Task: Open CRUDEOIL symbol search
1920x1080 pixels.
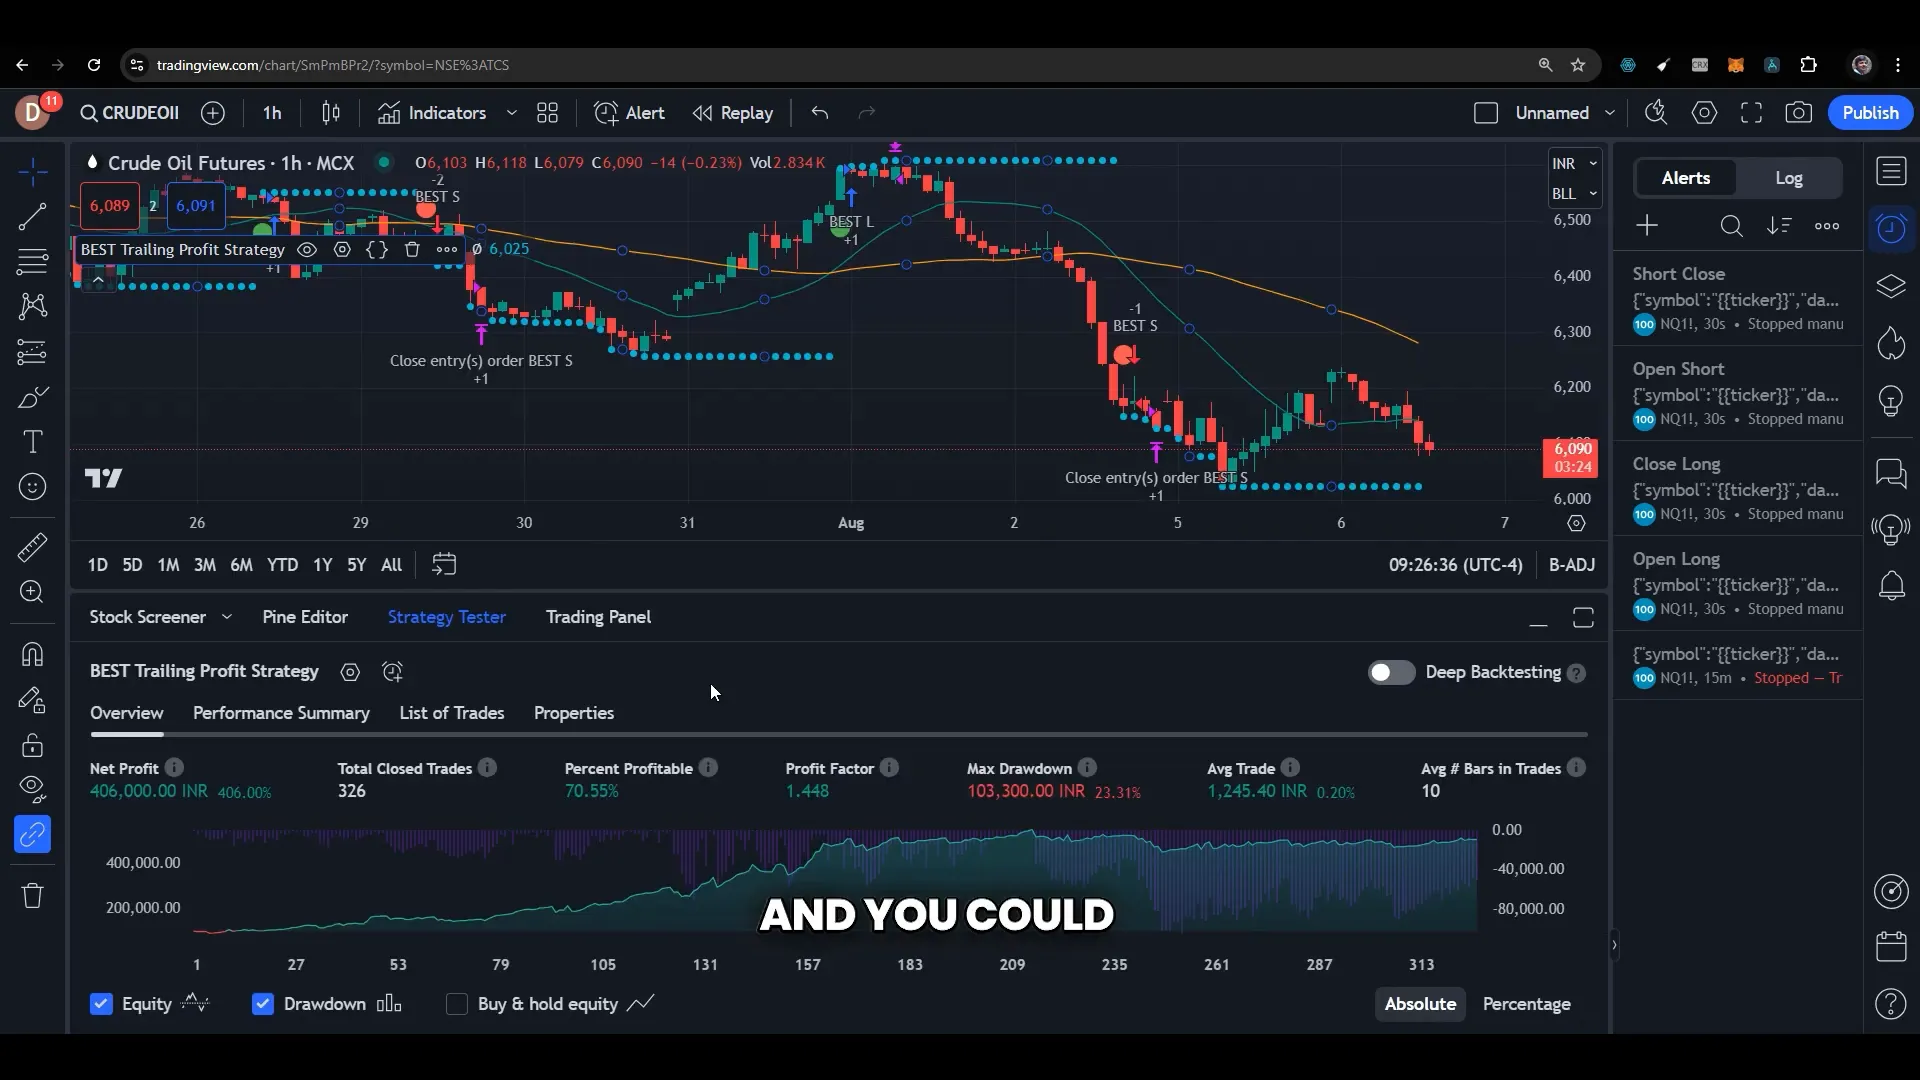Action: 130,113
